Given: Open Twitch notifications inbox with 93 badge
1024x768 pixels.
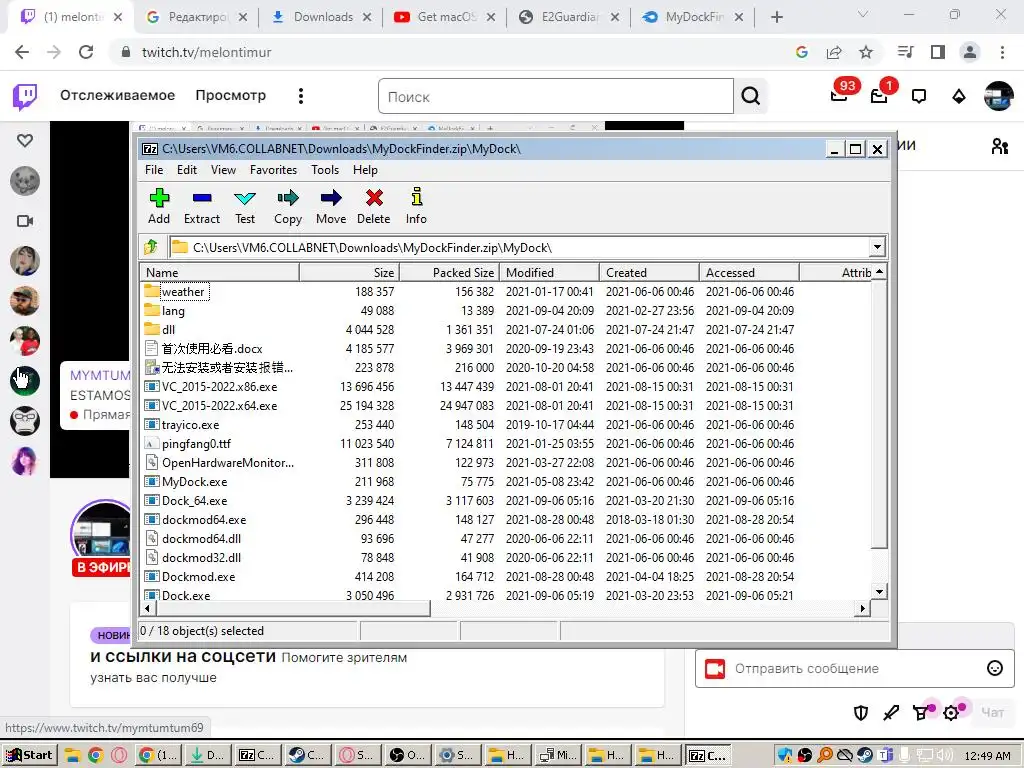Looking at the screenshot, I should click(840, 95).
